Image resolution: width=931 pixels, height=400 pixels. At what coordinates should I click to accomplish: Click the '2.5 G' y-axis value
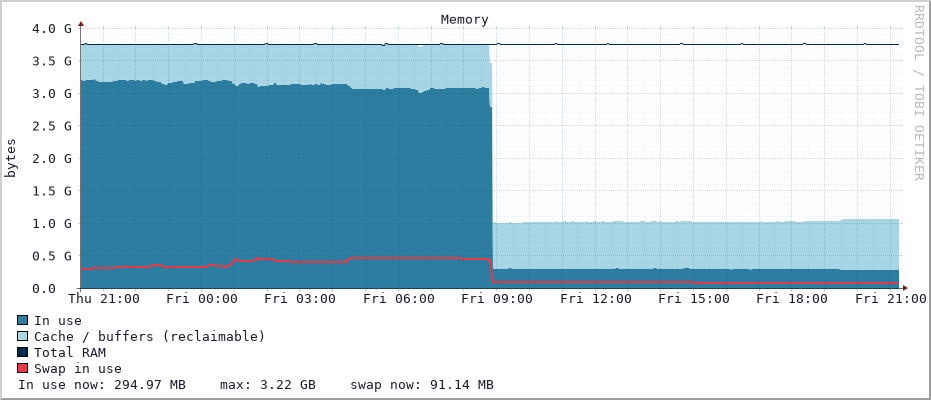click(x=50, y=126)
